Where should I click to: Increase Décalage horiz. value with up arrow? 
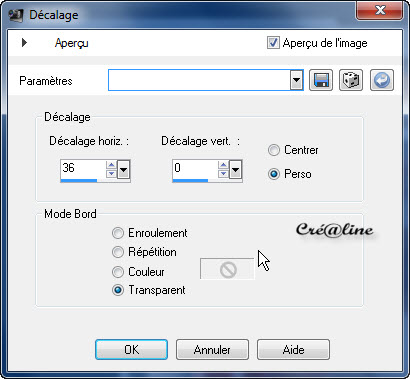[x=111, y=165]
